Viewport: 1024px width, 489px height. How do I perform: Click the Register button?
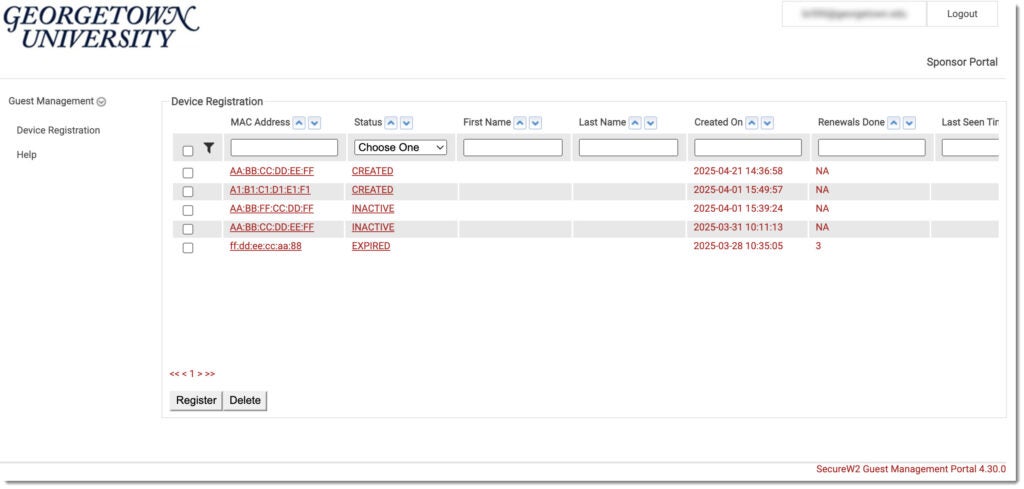point(196,400)
